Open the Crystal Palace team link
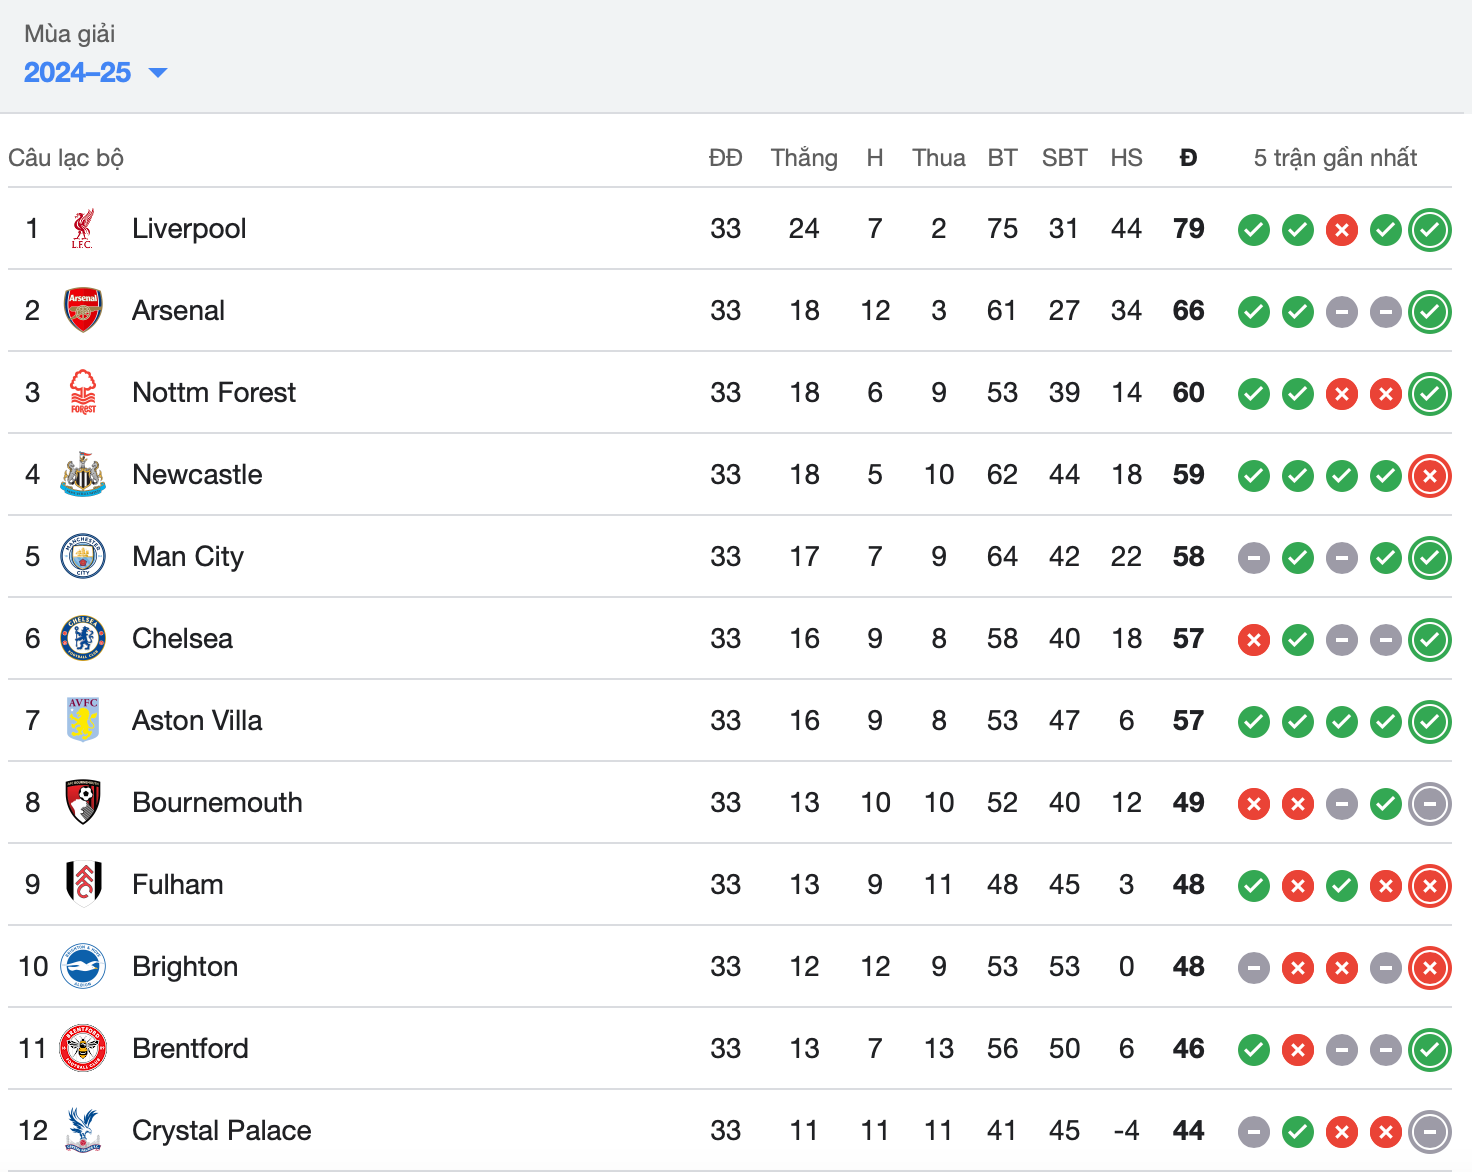Image resolution: width=1472 pixels, height=1172 pixels. (x=222, y=1130)
